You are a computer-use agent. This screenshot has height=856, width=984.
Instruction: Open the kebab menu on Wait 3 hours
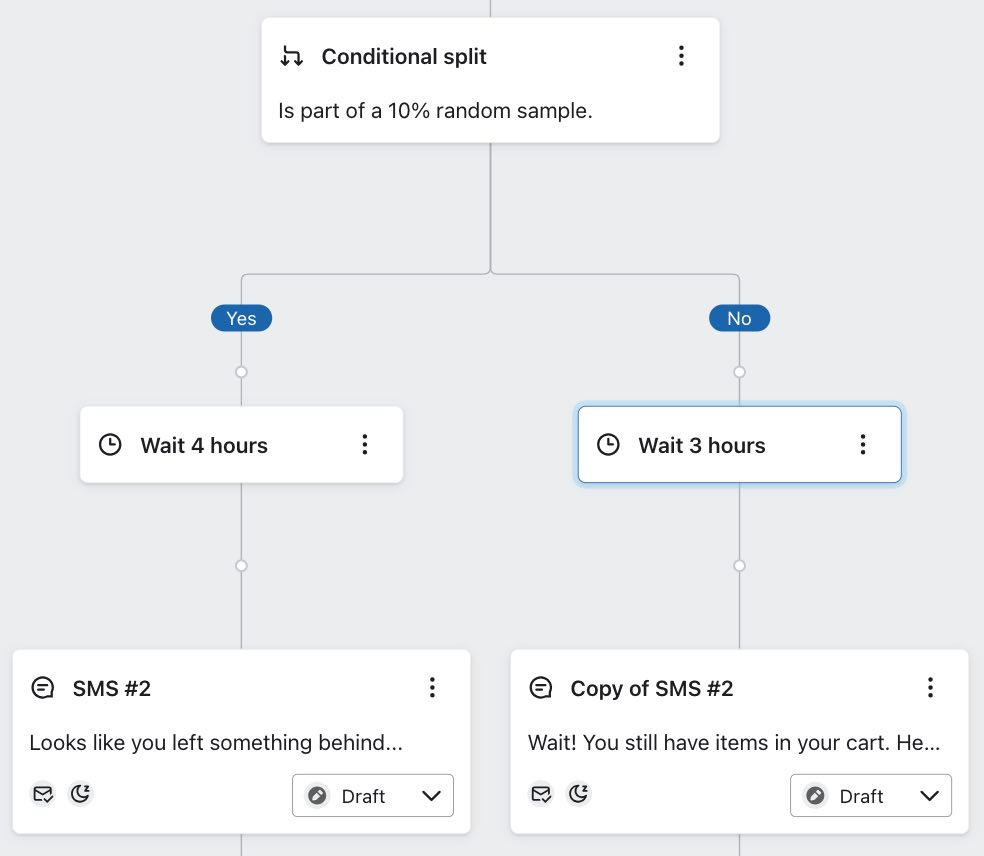(x=863, y=444)
